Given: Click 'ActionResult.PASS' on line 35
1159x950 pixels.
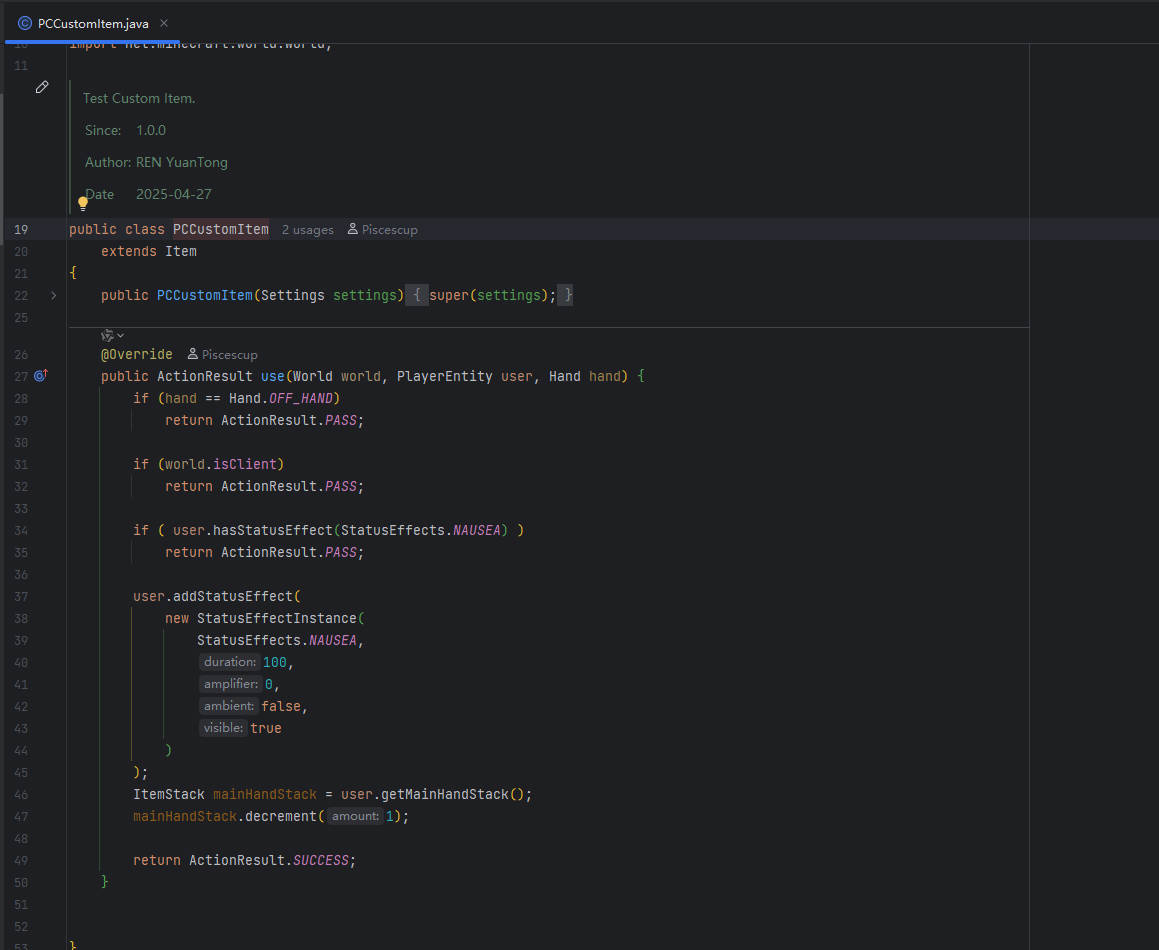Looking at the screenshot, I should (289, 552).
